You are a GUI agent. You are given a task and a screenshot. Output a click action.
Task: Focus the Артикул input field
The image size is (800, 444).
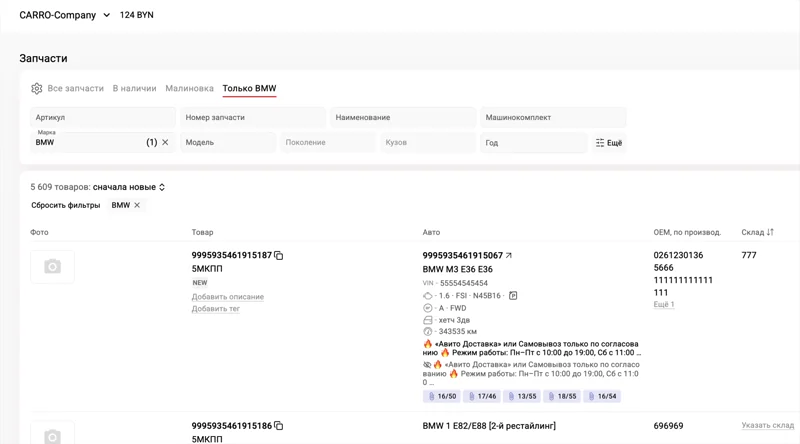[103, 118]
